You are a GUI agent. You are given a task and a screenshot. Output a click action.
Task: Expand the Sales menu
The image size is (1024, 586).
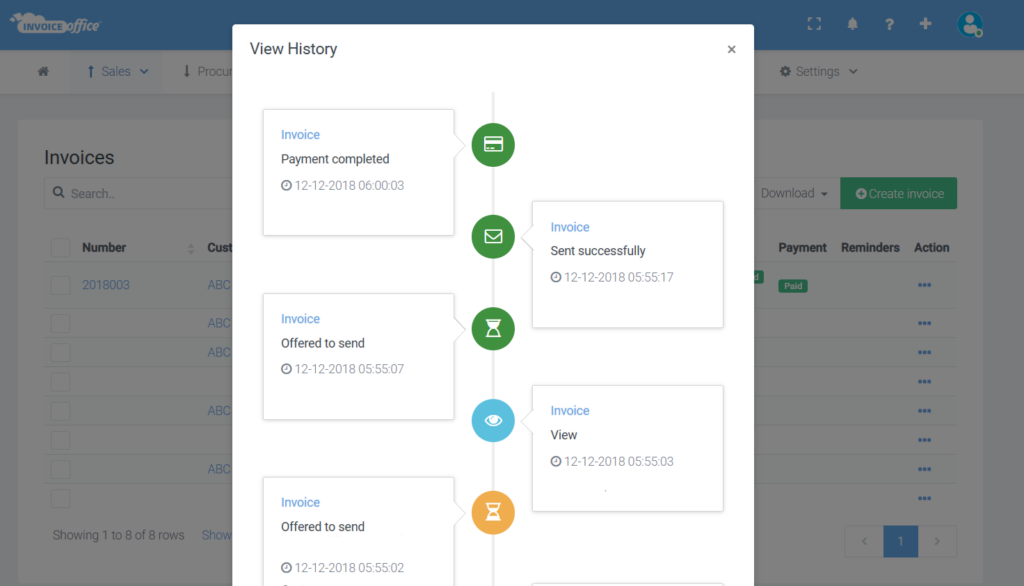tap(118, 71)
